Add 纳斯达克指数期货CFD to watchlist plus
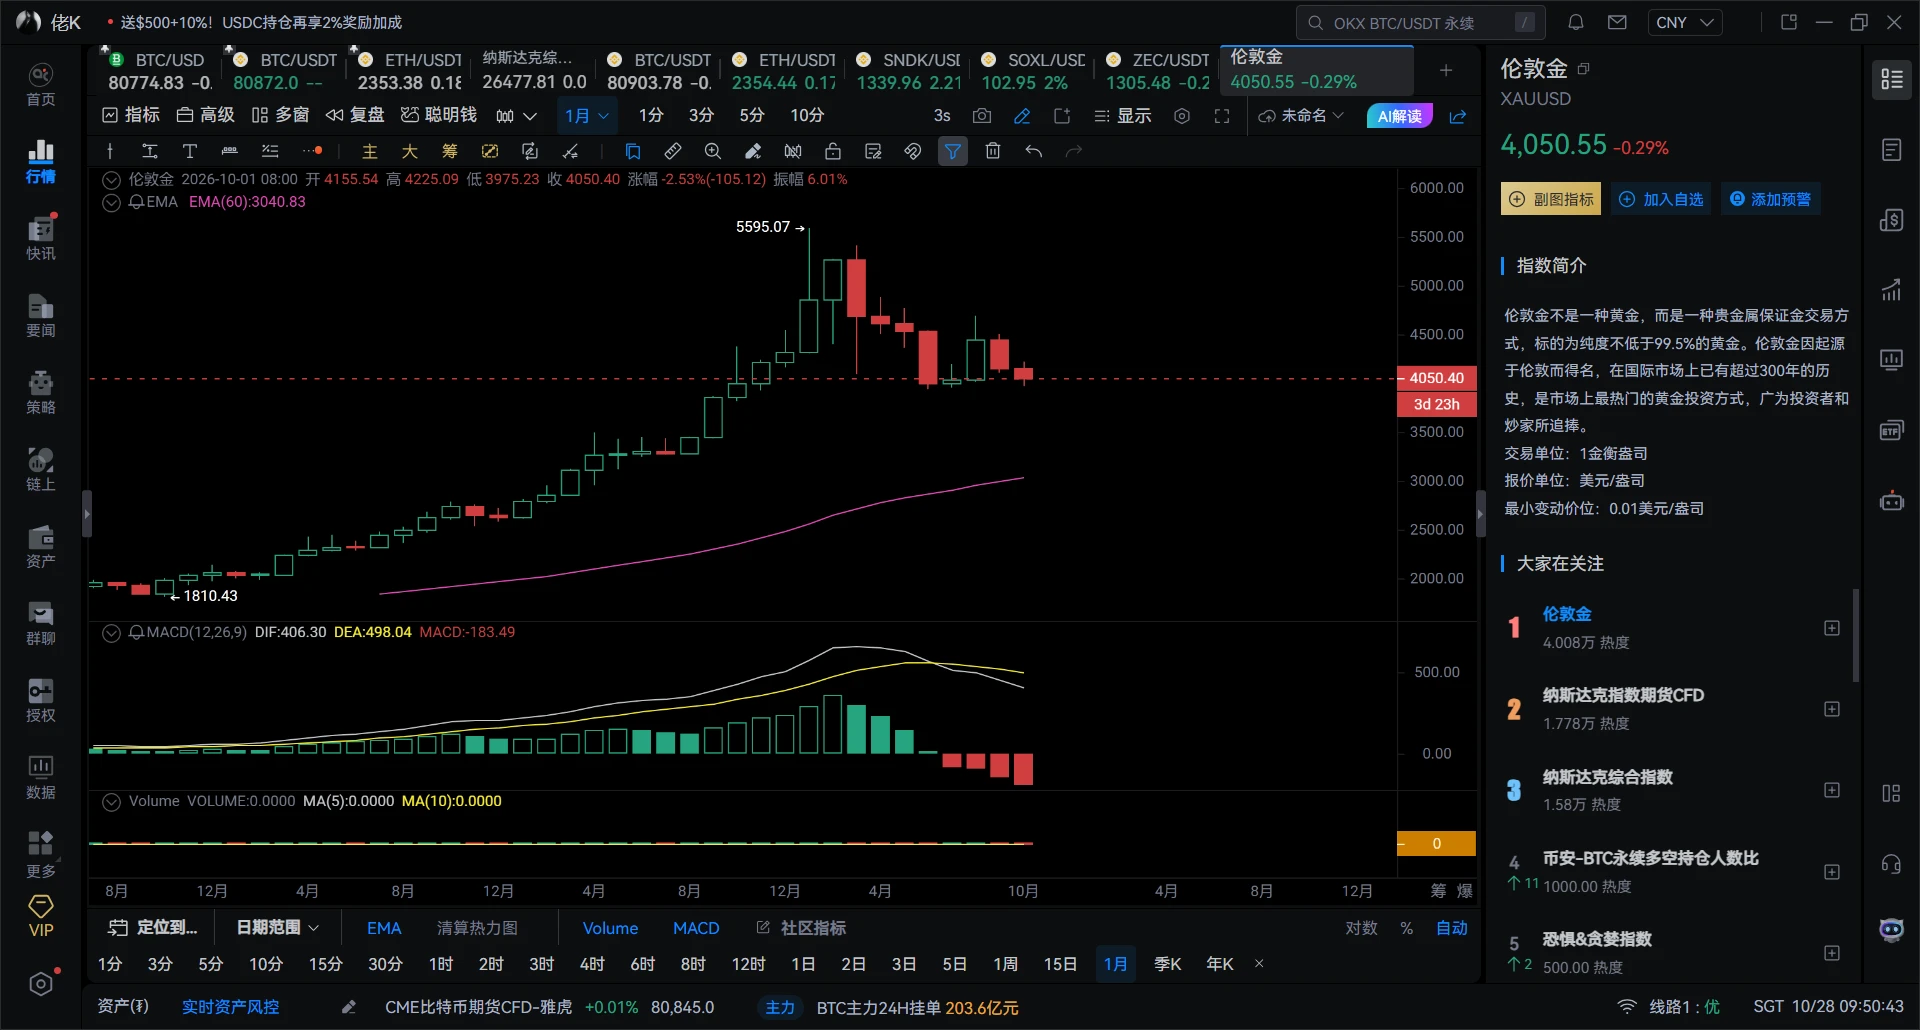1920x1030 pixels. click(x=1832, y=709)
